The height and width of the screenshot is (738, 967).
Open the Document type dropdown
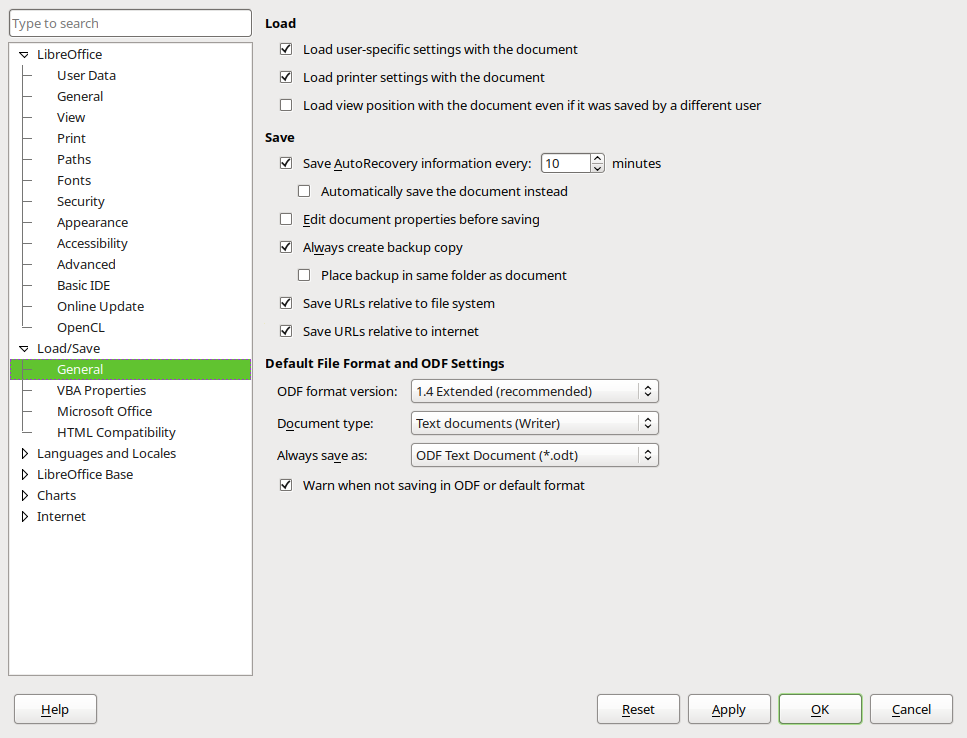(535, 423)
